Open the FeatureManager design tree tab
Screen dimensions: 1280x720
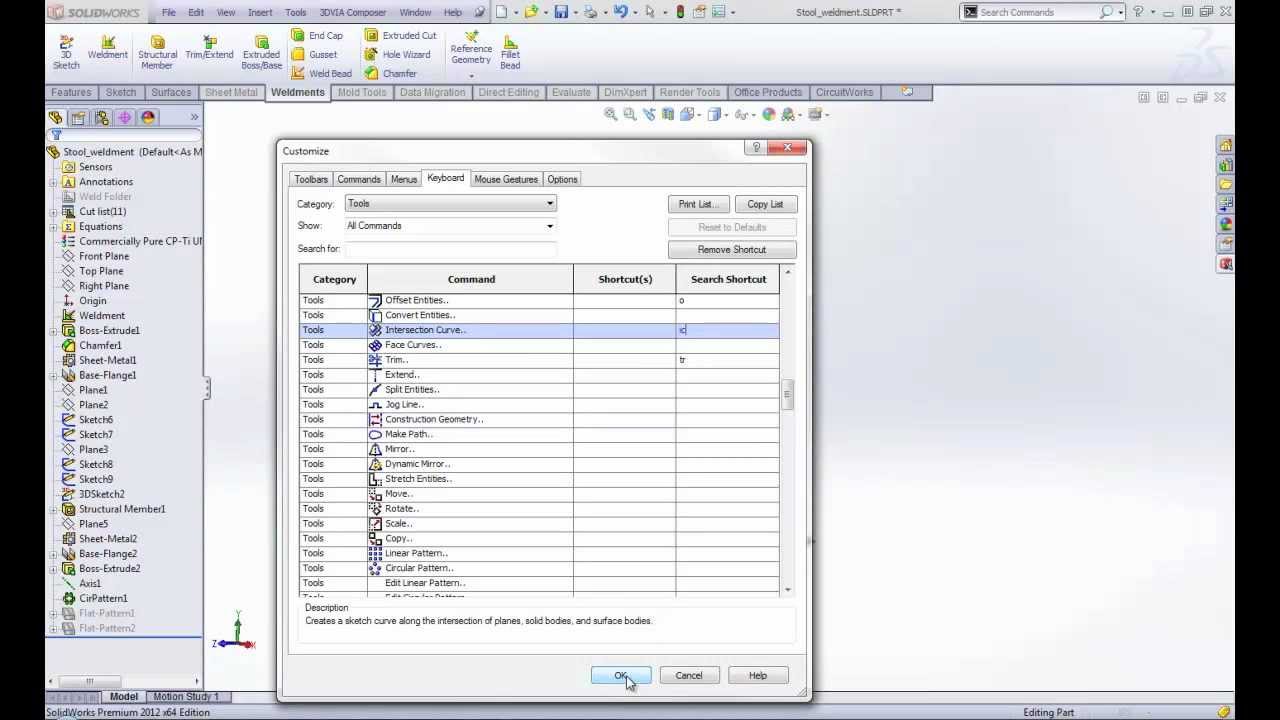(56, 117)
